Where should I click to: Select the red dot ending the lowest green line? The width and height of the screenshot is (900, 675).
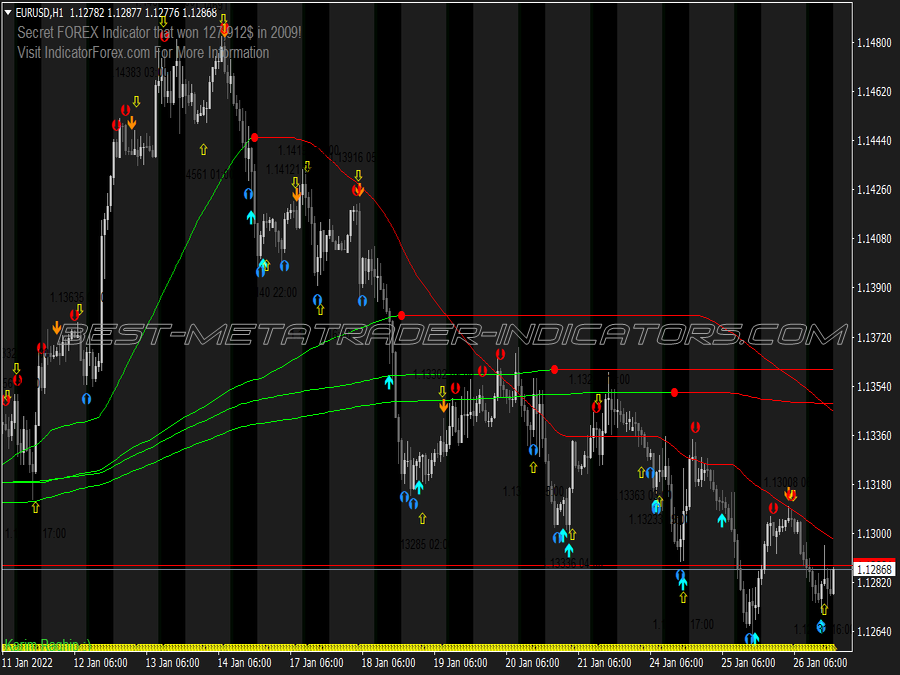[x=674, y=393]
